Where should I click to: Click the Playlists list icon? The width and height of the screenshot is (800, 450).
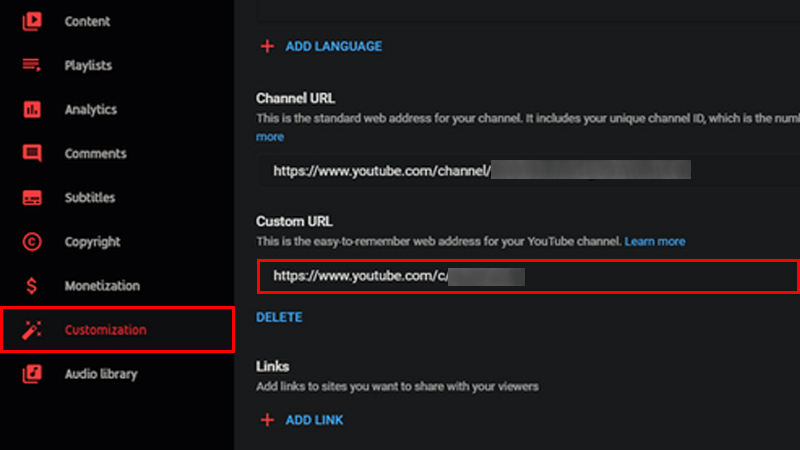(x=32, y=65)
